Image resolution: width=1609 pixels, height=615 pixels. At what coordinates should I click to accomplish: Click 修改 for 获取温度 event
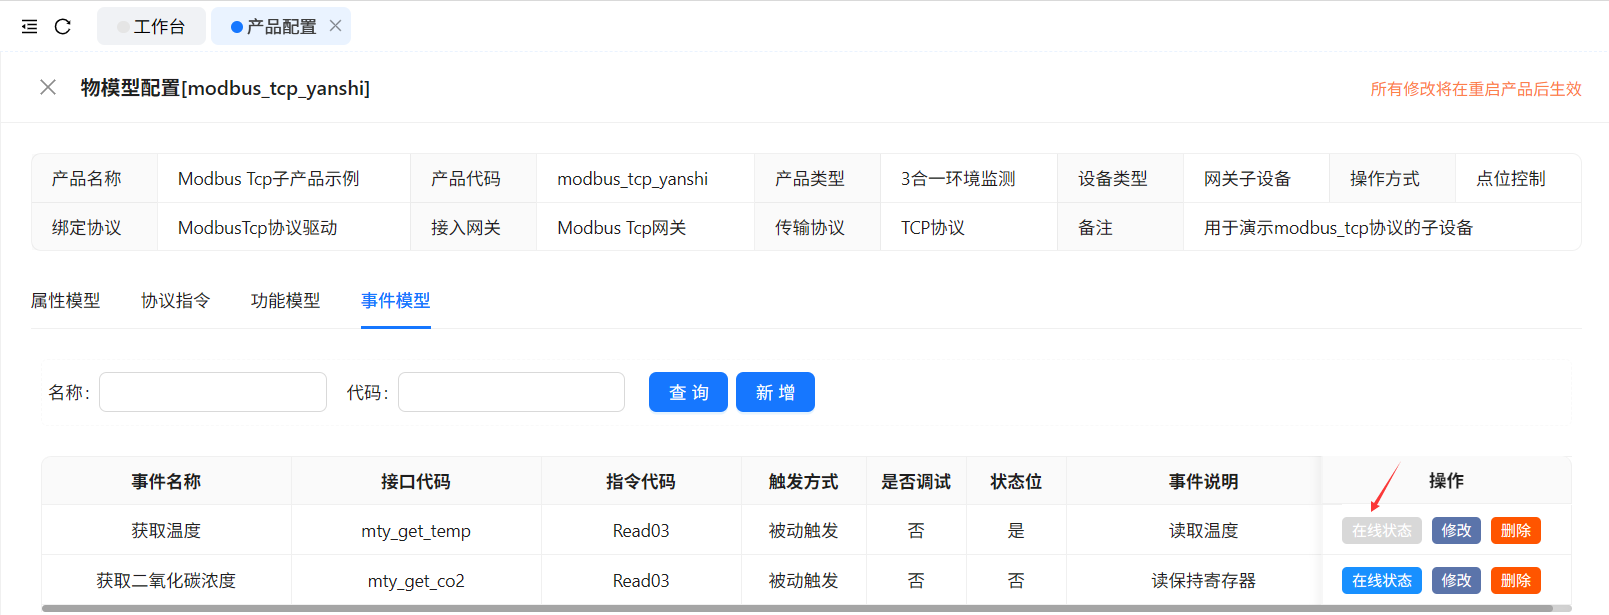pyautogui.click(x=1455, y=530)
